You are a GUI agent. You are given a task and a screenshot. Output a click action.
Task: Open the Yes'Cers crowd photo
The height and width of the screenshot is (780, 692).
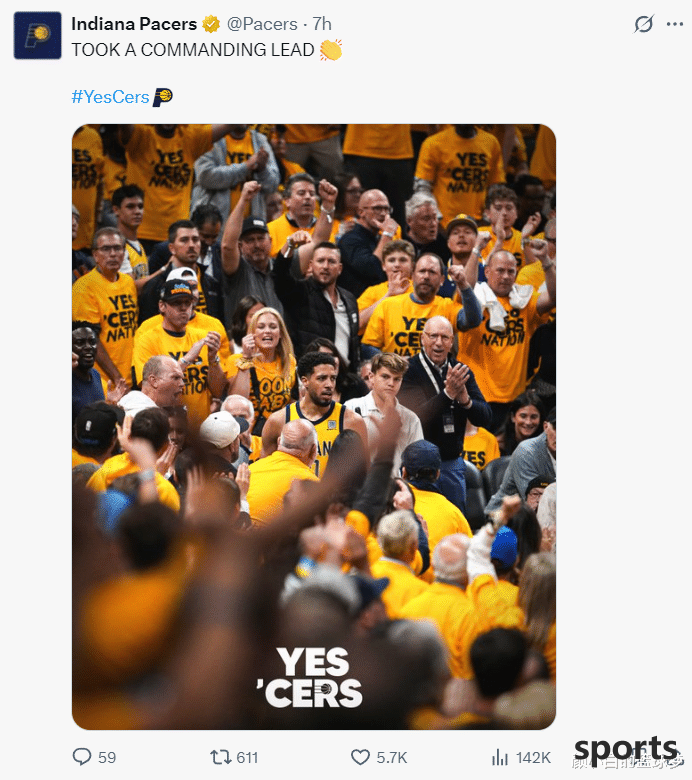314,427
